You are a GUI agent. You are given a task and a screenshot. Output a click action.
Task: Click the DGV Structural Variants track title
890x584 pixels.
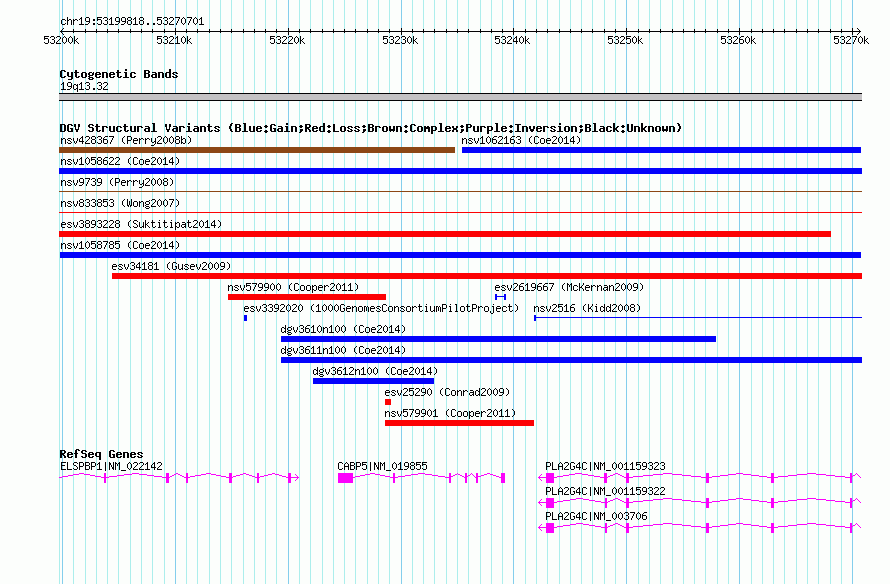371,128
